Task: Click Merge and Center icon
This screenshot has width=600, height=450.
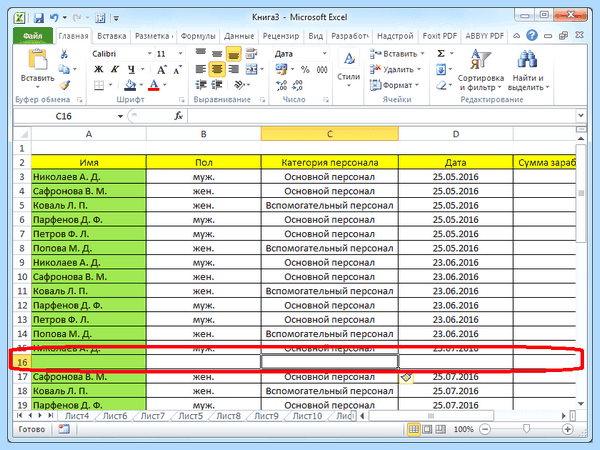Action: pyautogui.click(x=251, y=69)
